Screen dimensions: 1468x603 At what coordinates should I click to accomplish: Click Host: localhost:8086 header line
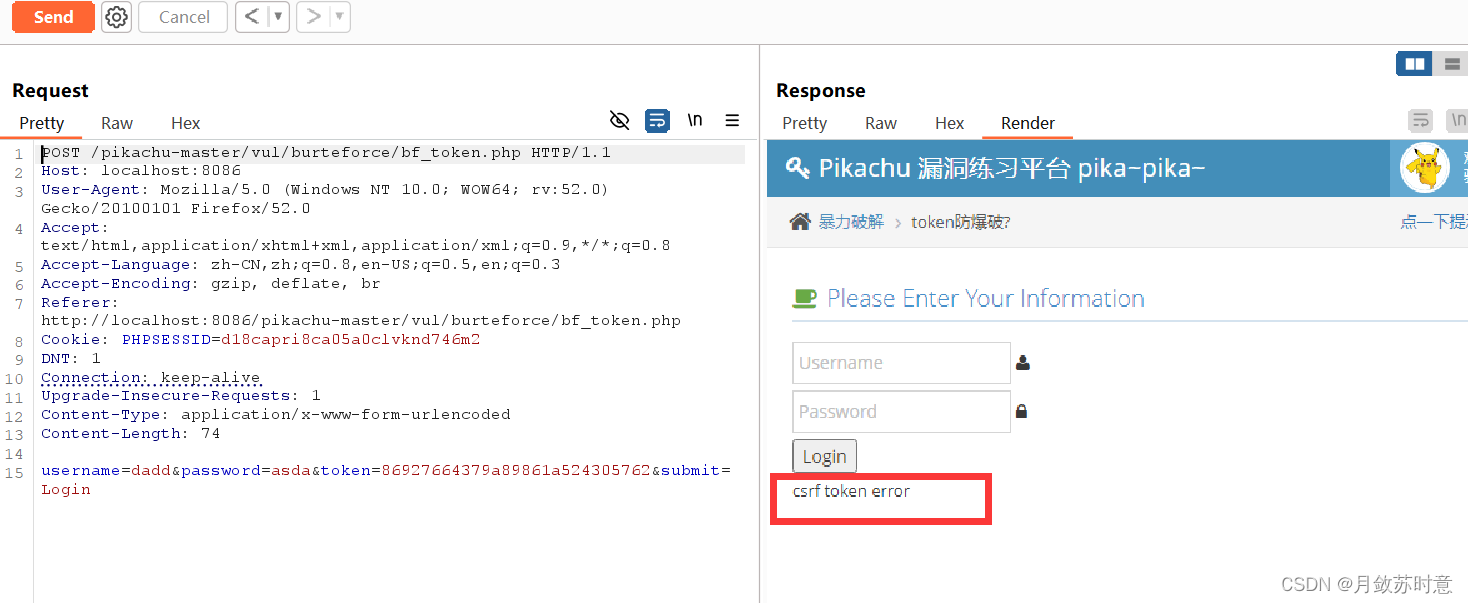coord(141,171)
